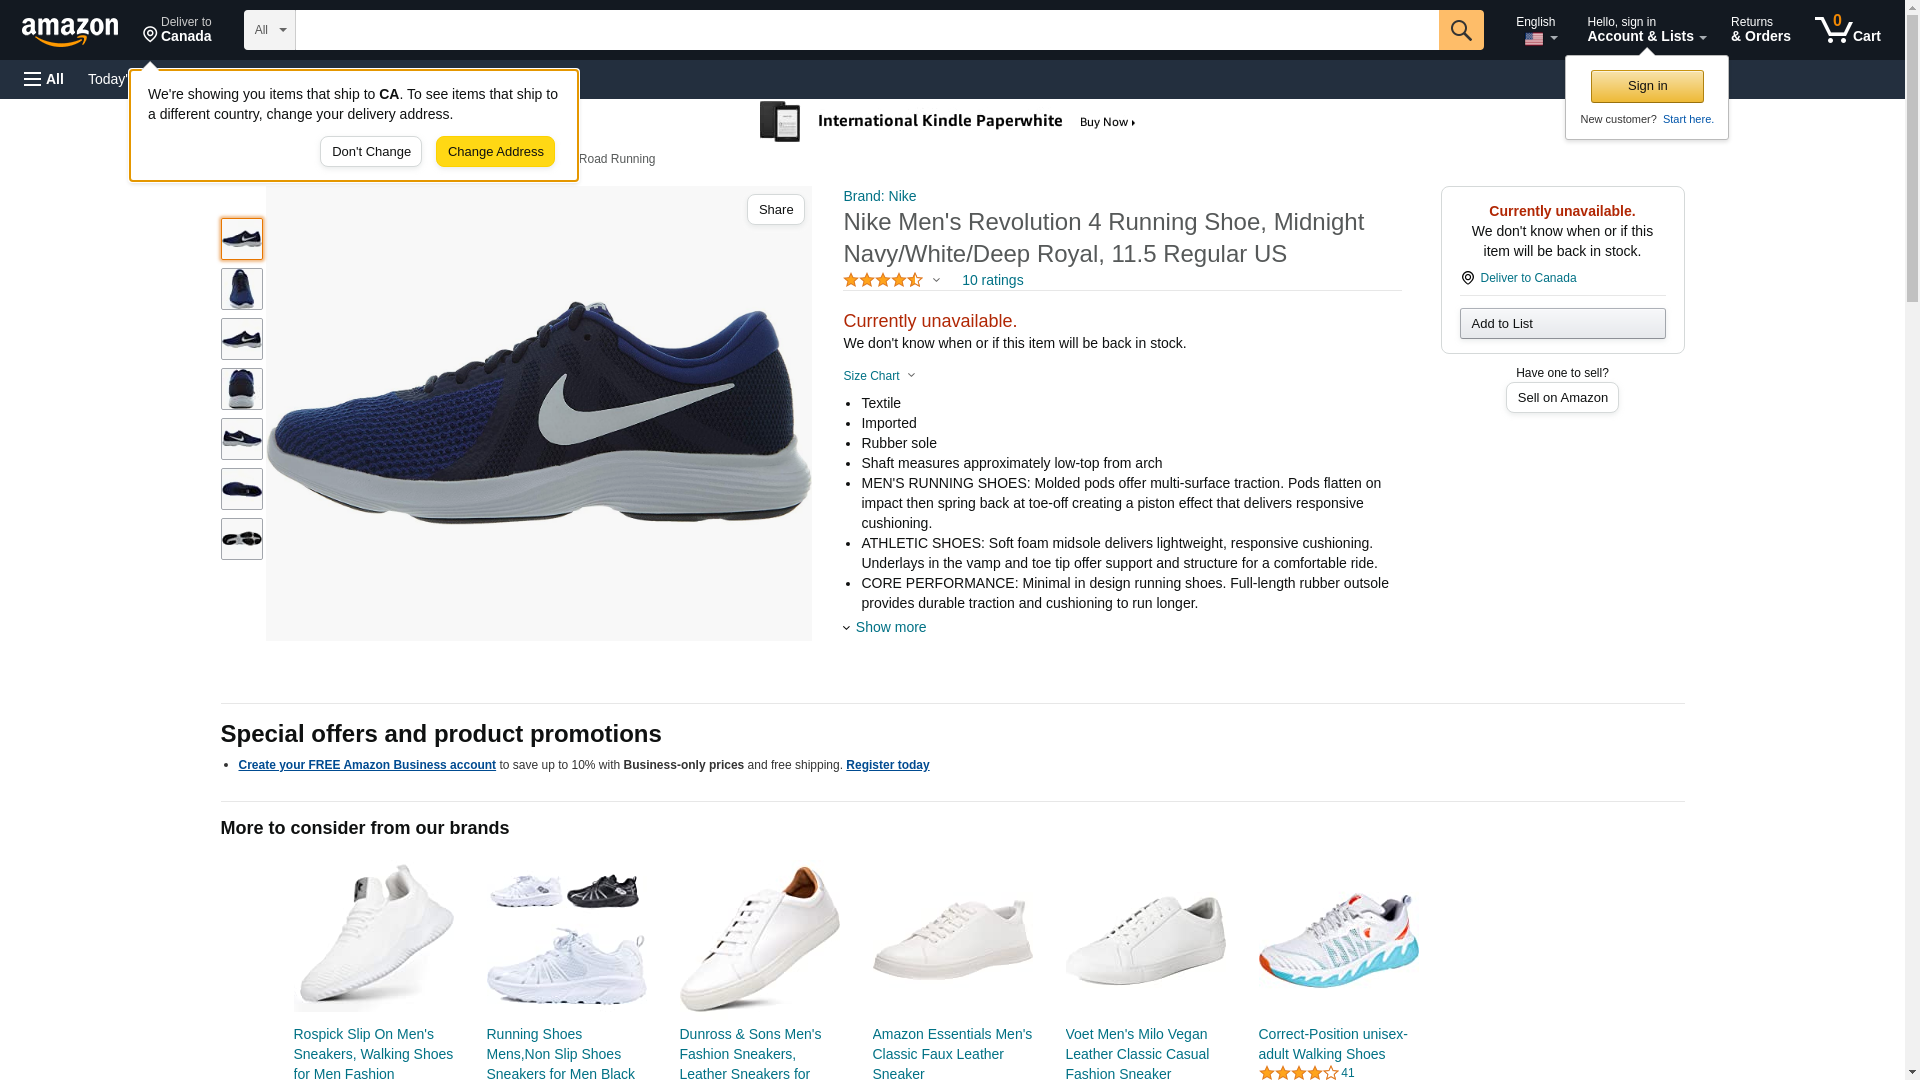Open Returns & Orders
The height and width of the screenshot is (1080, 1920).
click(1760, 30)
